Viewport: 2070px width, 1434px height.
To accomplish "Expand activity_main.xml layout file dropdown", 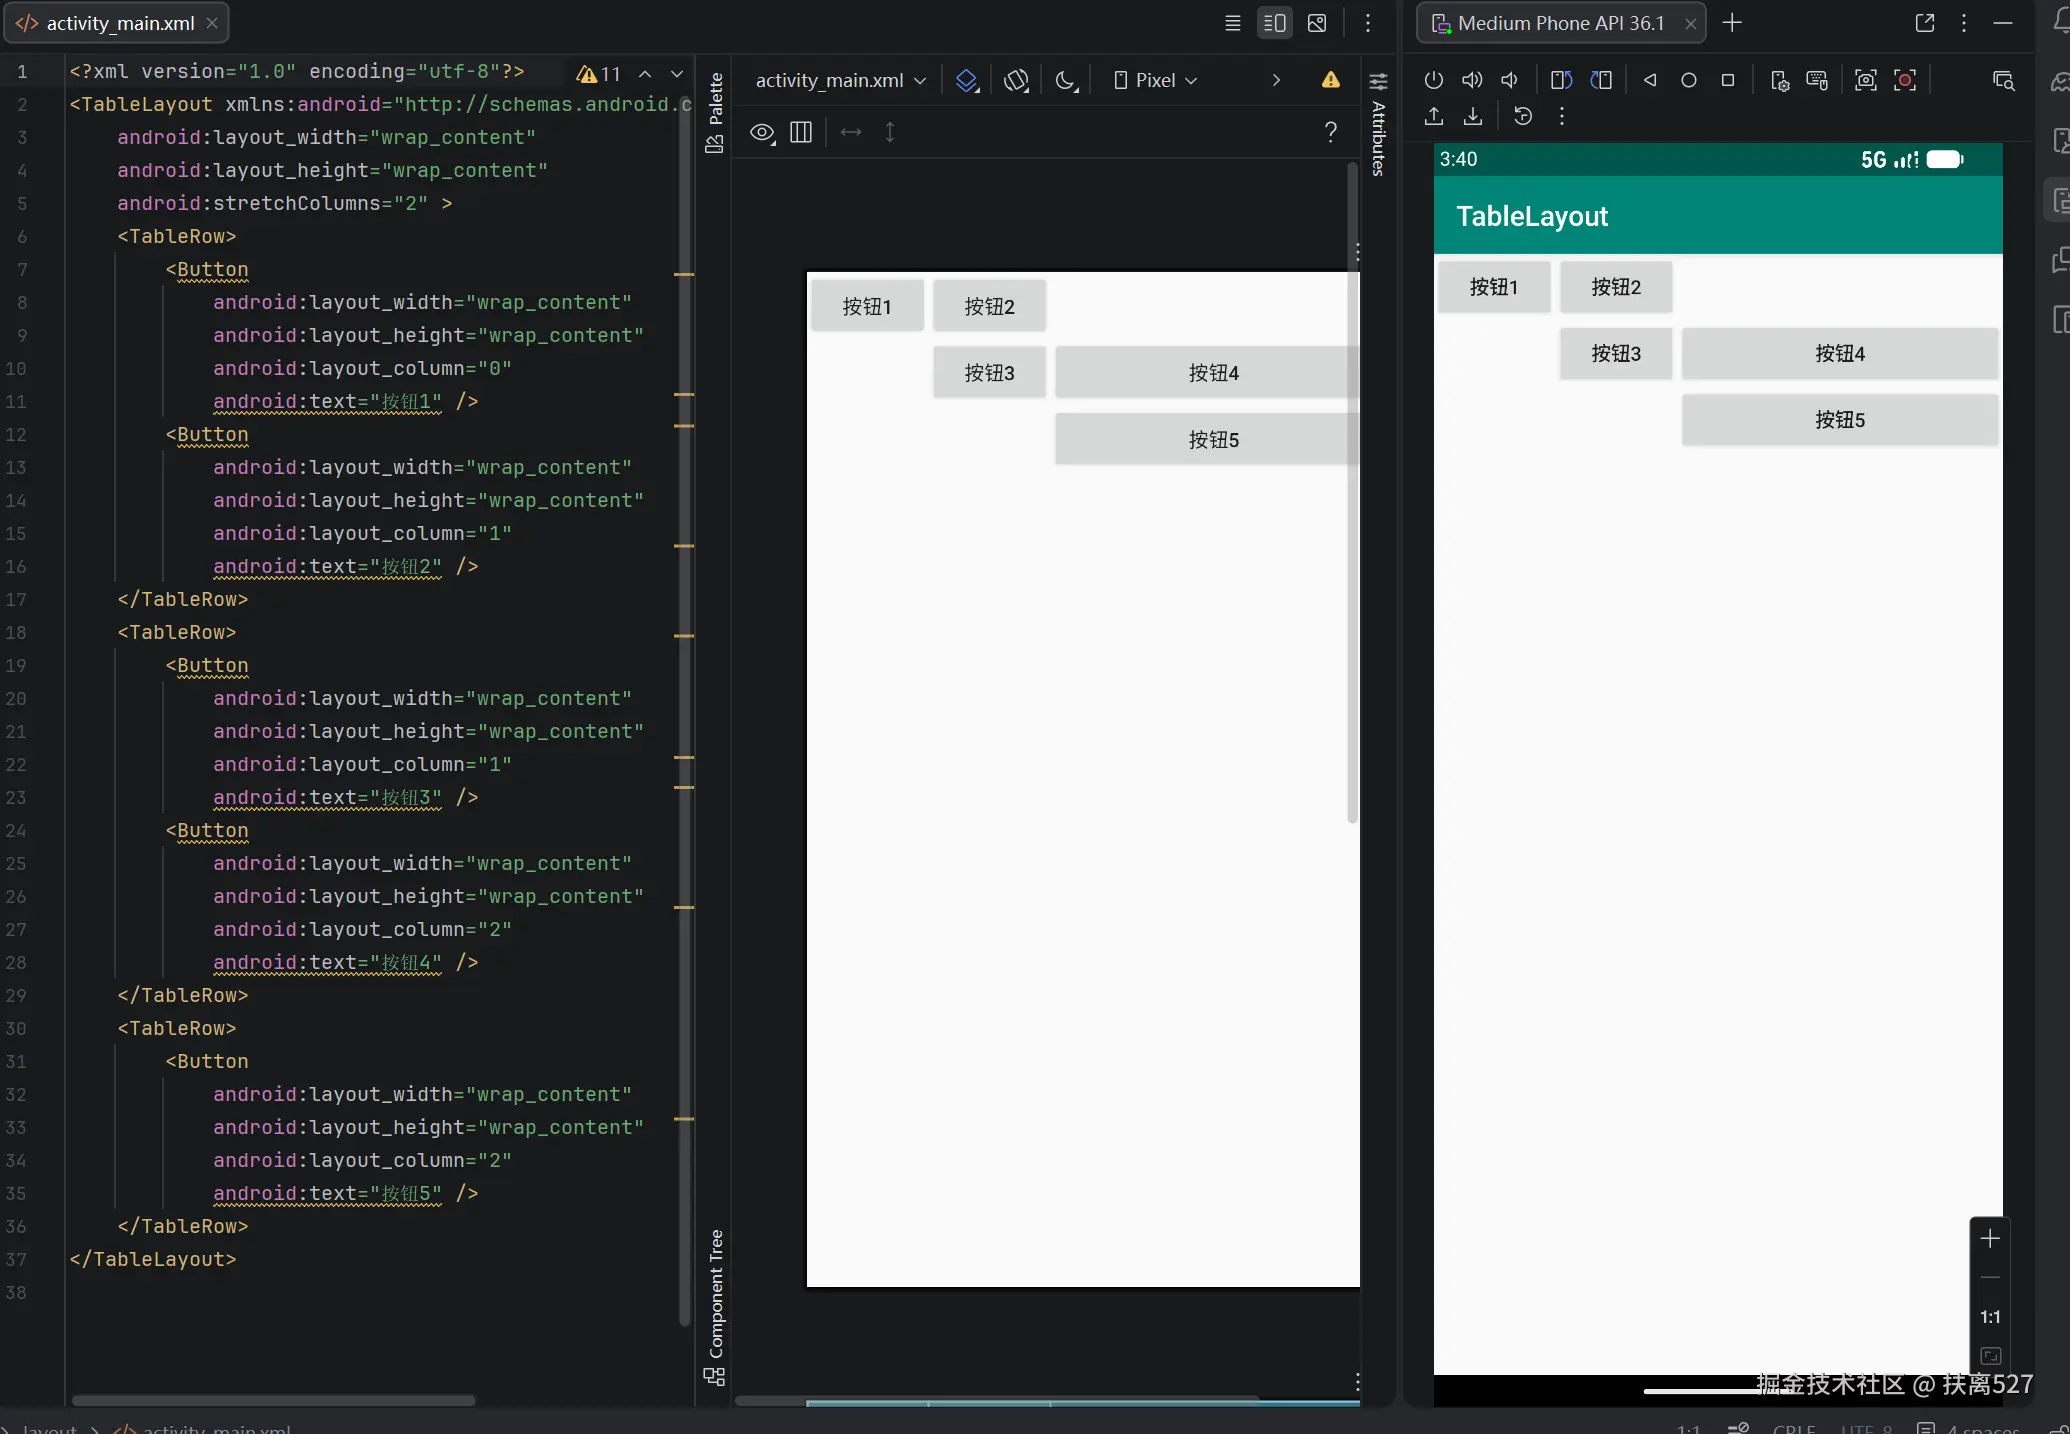I will click(x=840, y=80).
